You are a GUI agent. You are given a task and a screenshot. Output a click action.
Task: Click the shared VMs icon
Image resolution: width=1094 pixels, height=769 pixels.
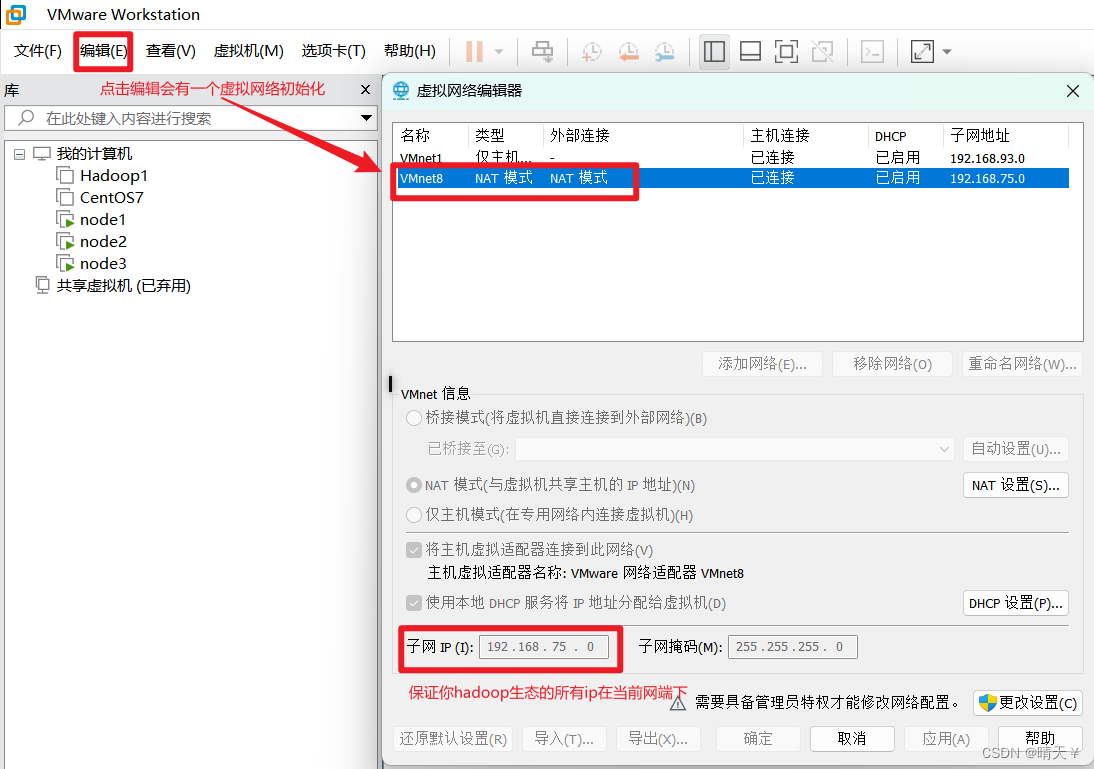[x=43, y=285]
